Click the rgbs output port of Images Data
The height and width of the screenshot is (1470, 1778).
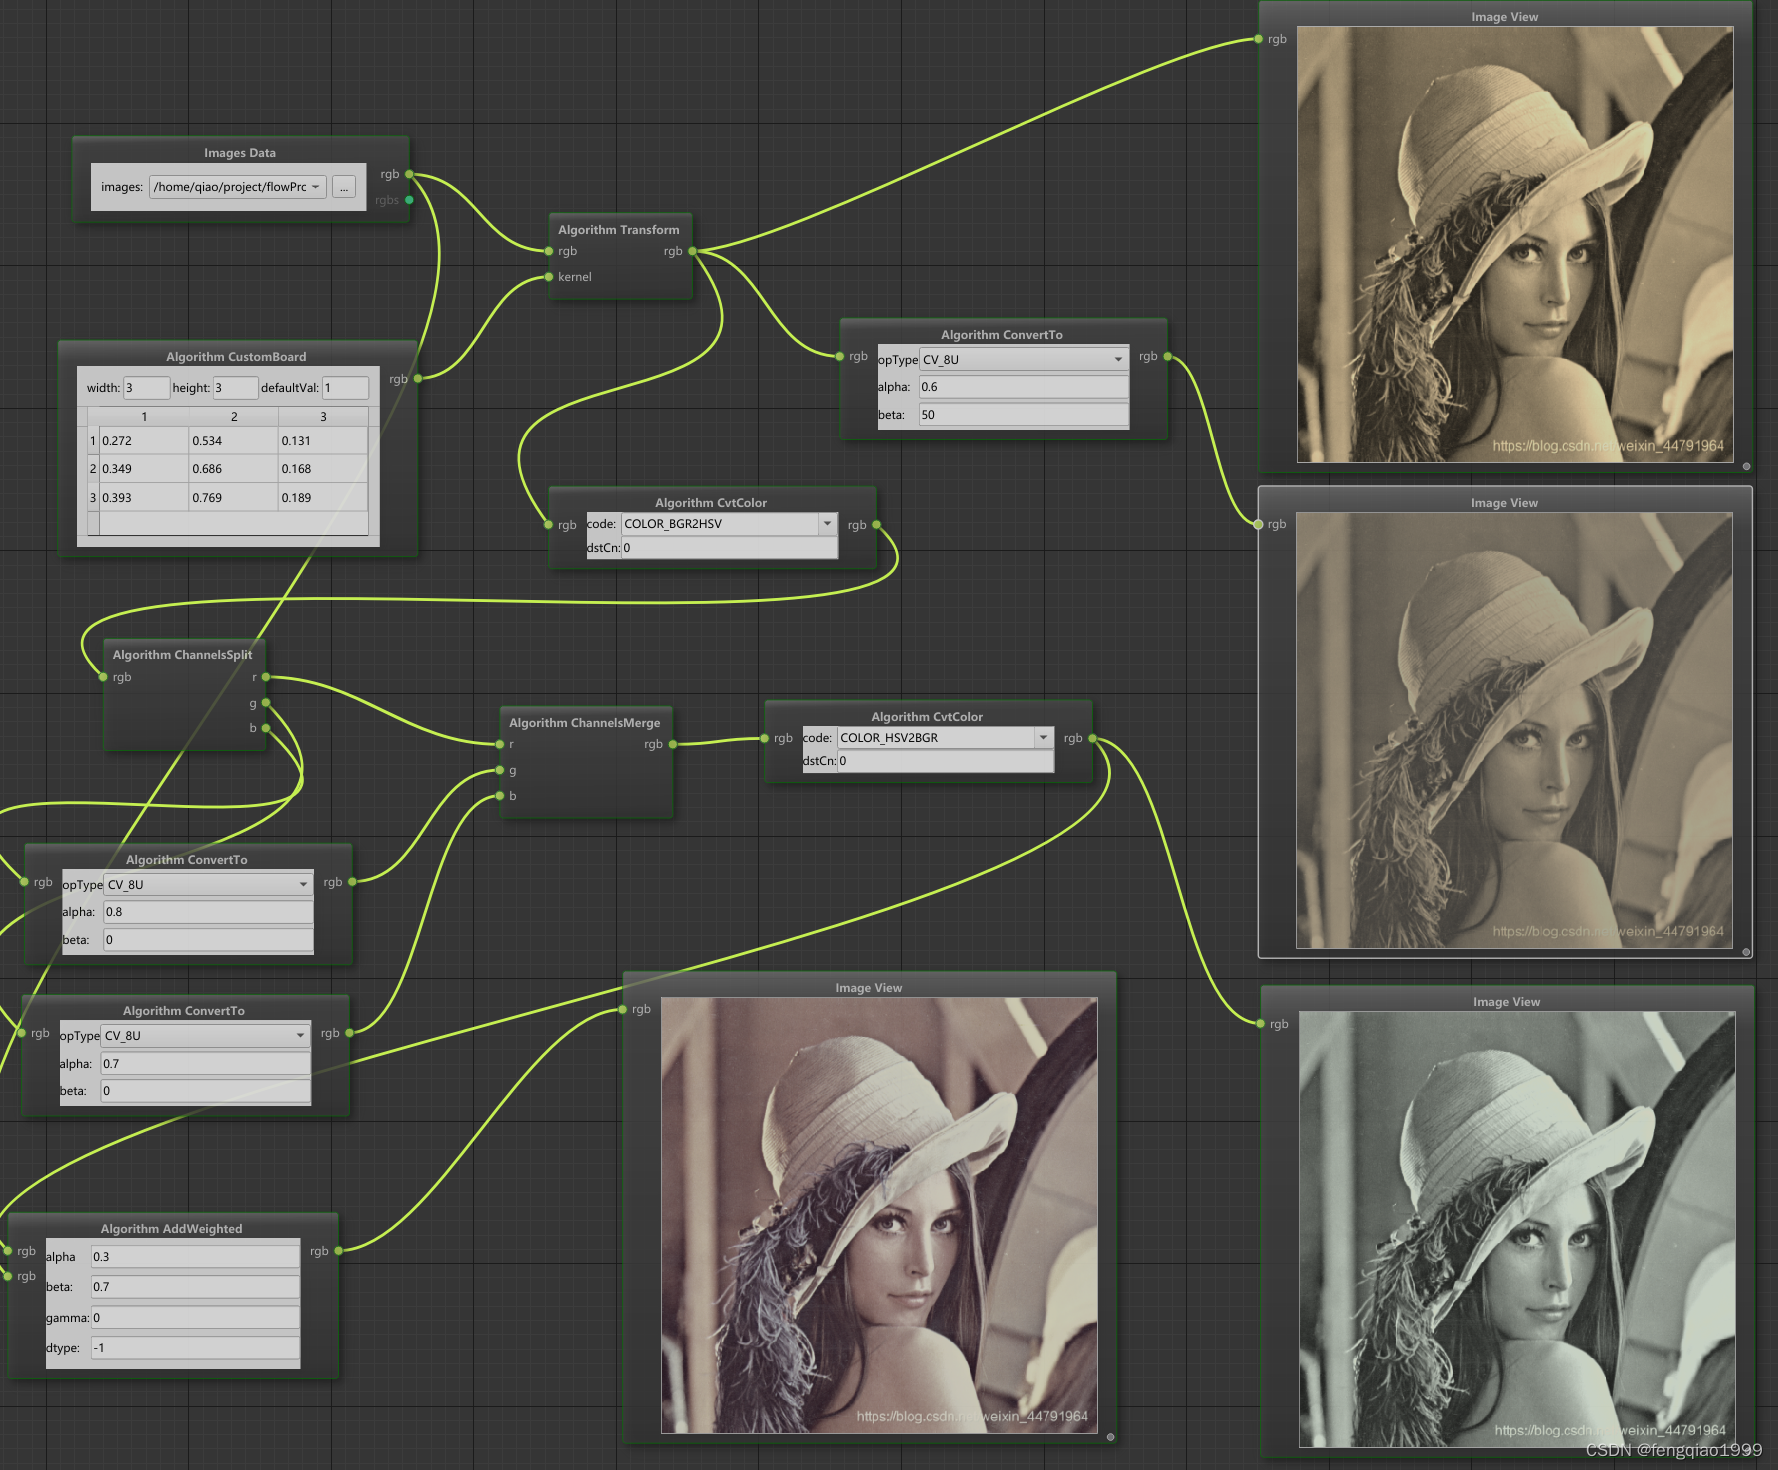point(409,200)
